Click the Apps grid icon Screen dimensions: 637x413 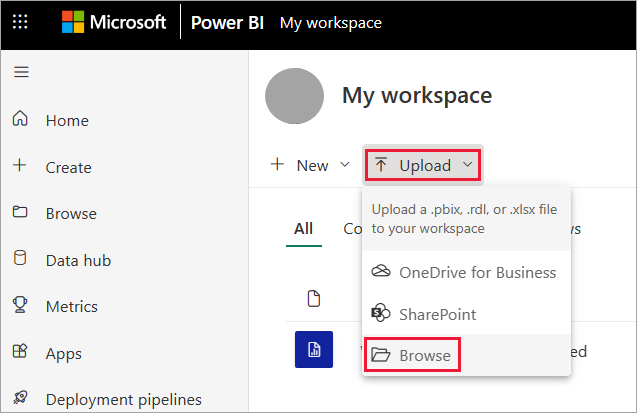click(20, 351)
